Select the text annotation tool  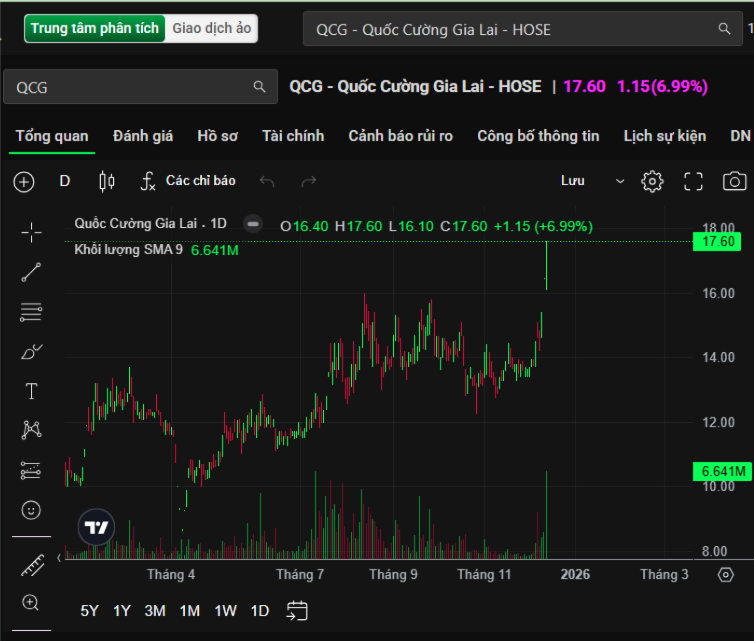31,391
